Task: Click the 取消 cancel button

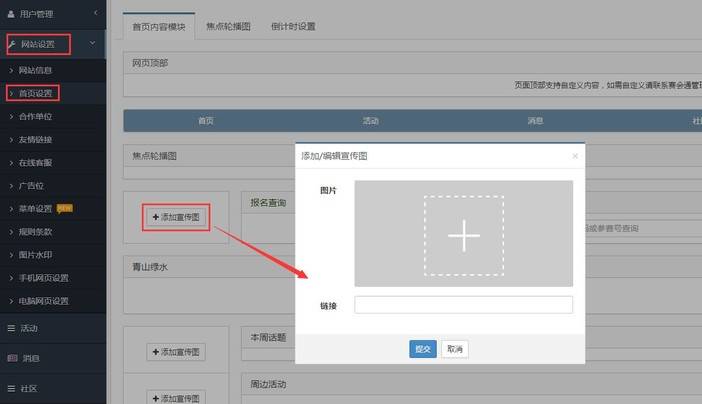Action: pos(454,349)
